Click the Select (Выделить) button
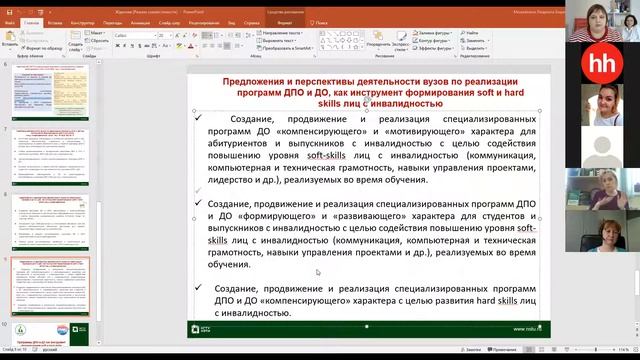640x360 pixels. click(474, 48)
